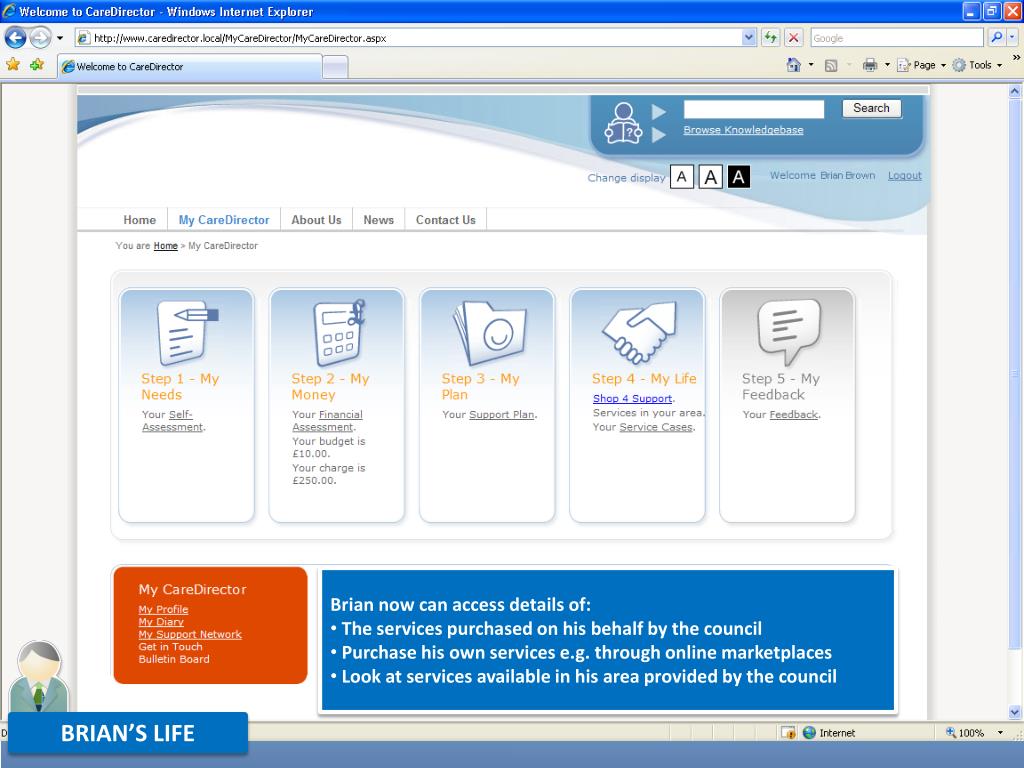Screen dimensions: 1024x768
Task: Click the browser Home icon
Action: pos(793,65)
